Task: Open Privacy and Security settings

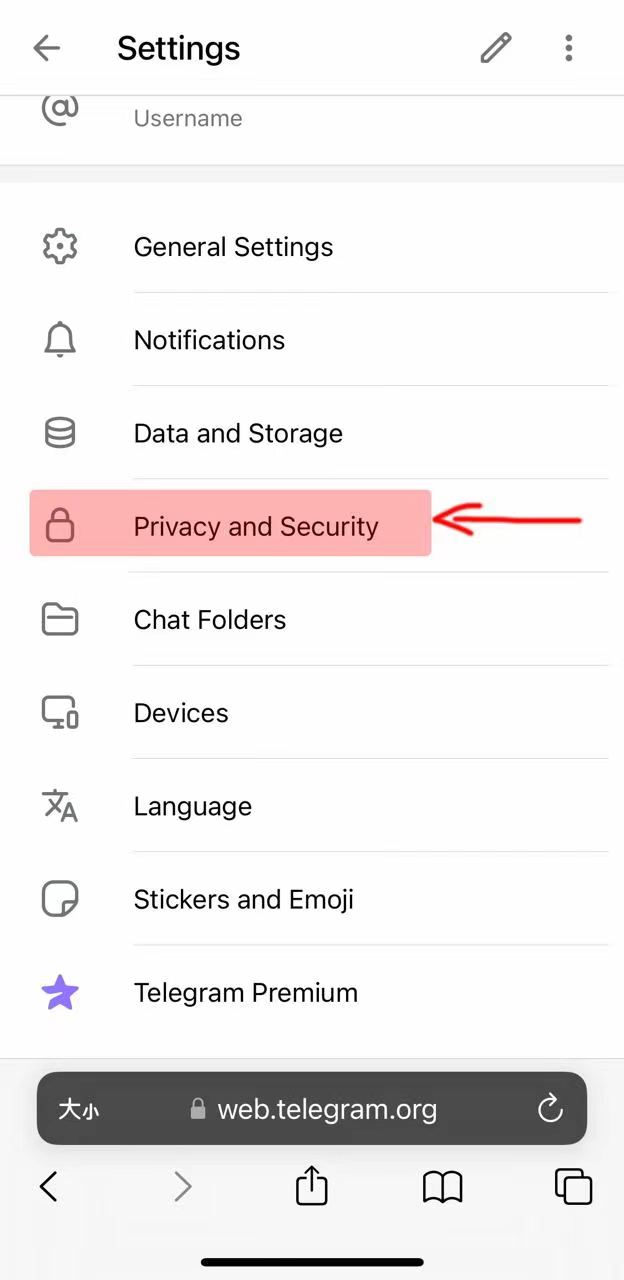Action: tap(256, 526)
